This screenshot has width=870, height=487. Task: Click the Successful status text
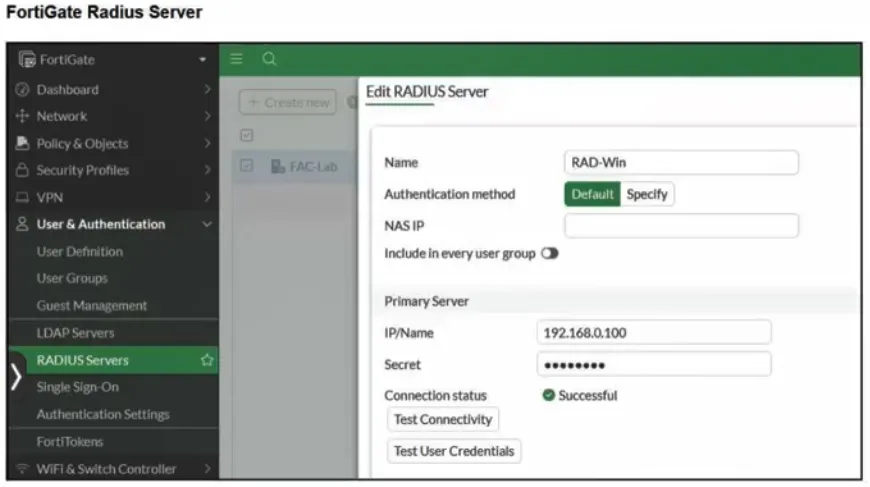pyautogui.click(x=588, y=395)
